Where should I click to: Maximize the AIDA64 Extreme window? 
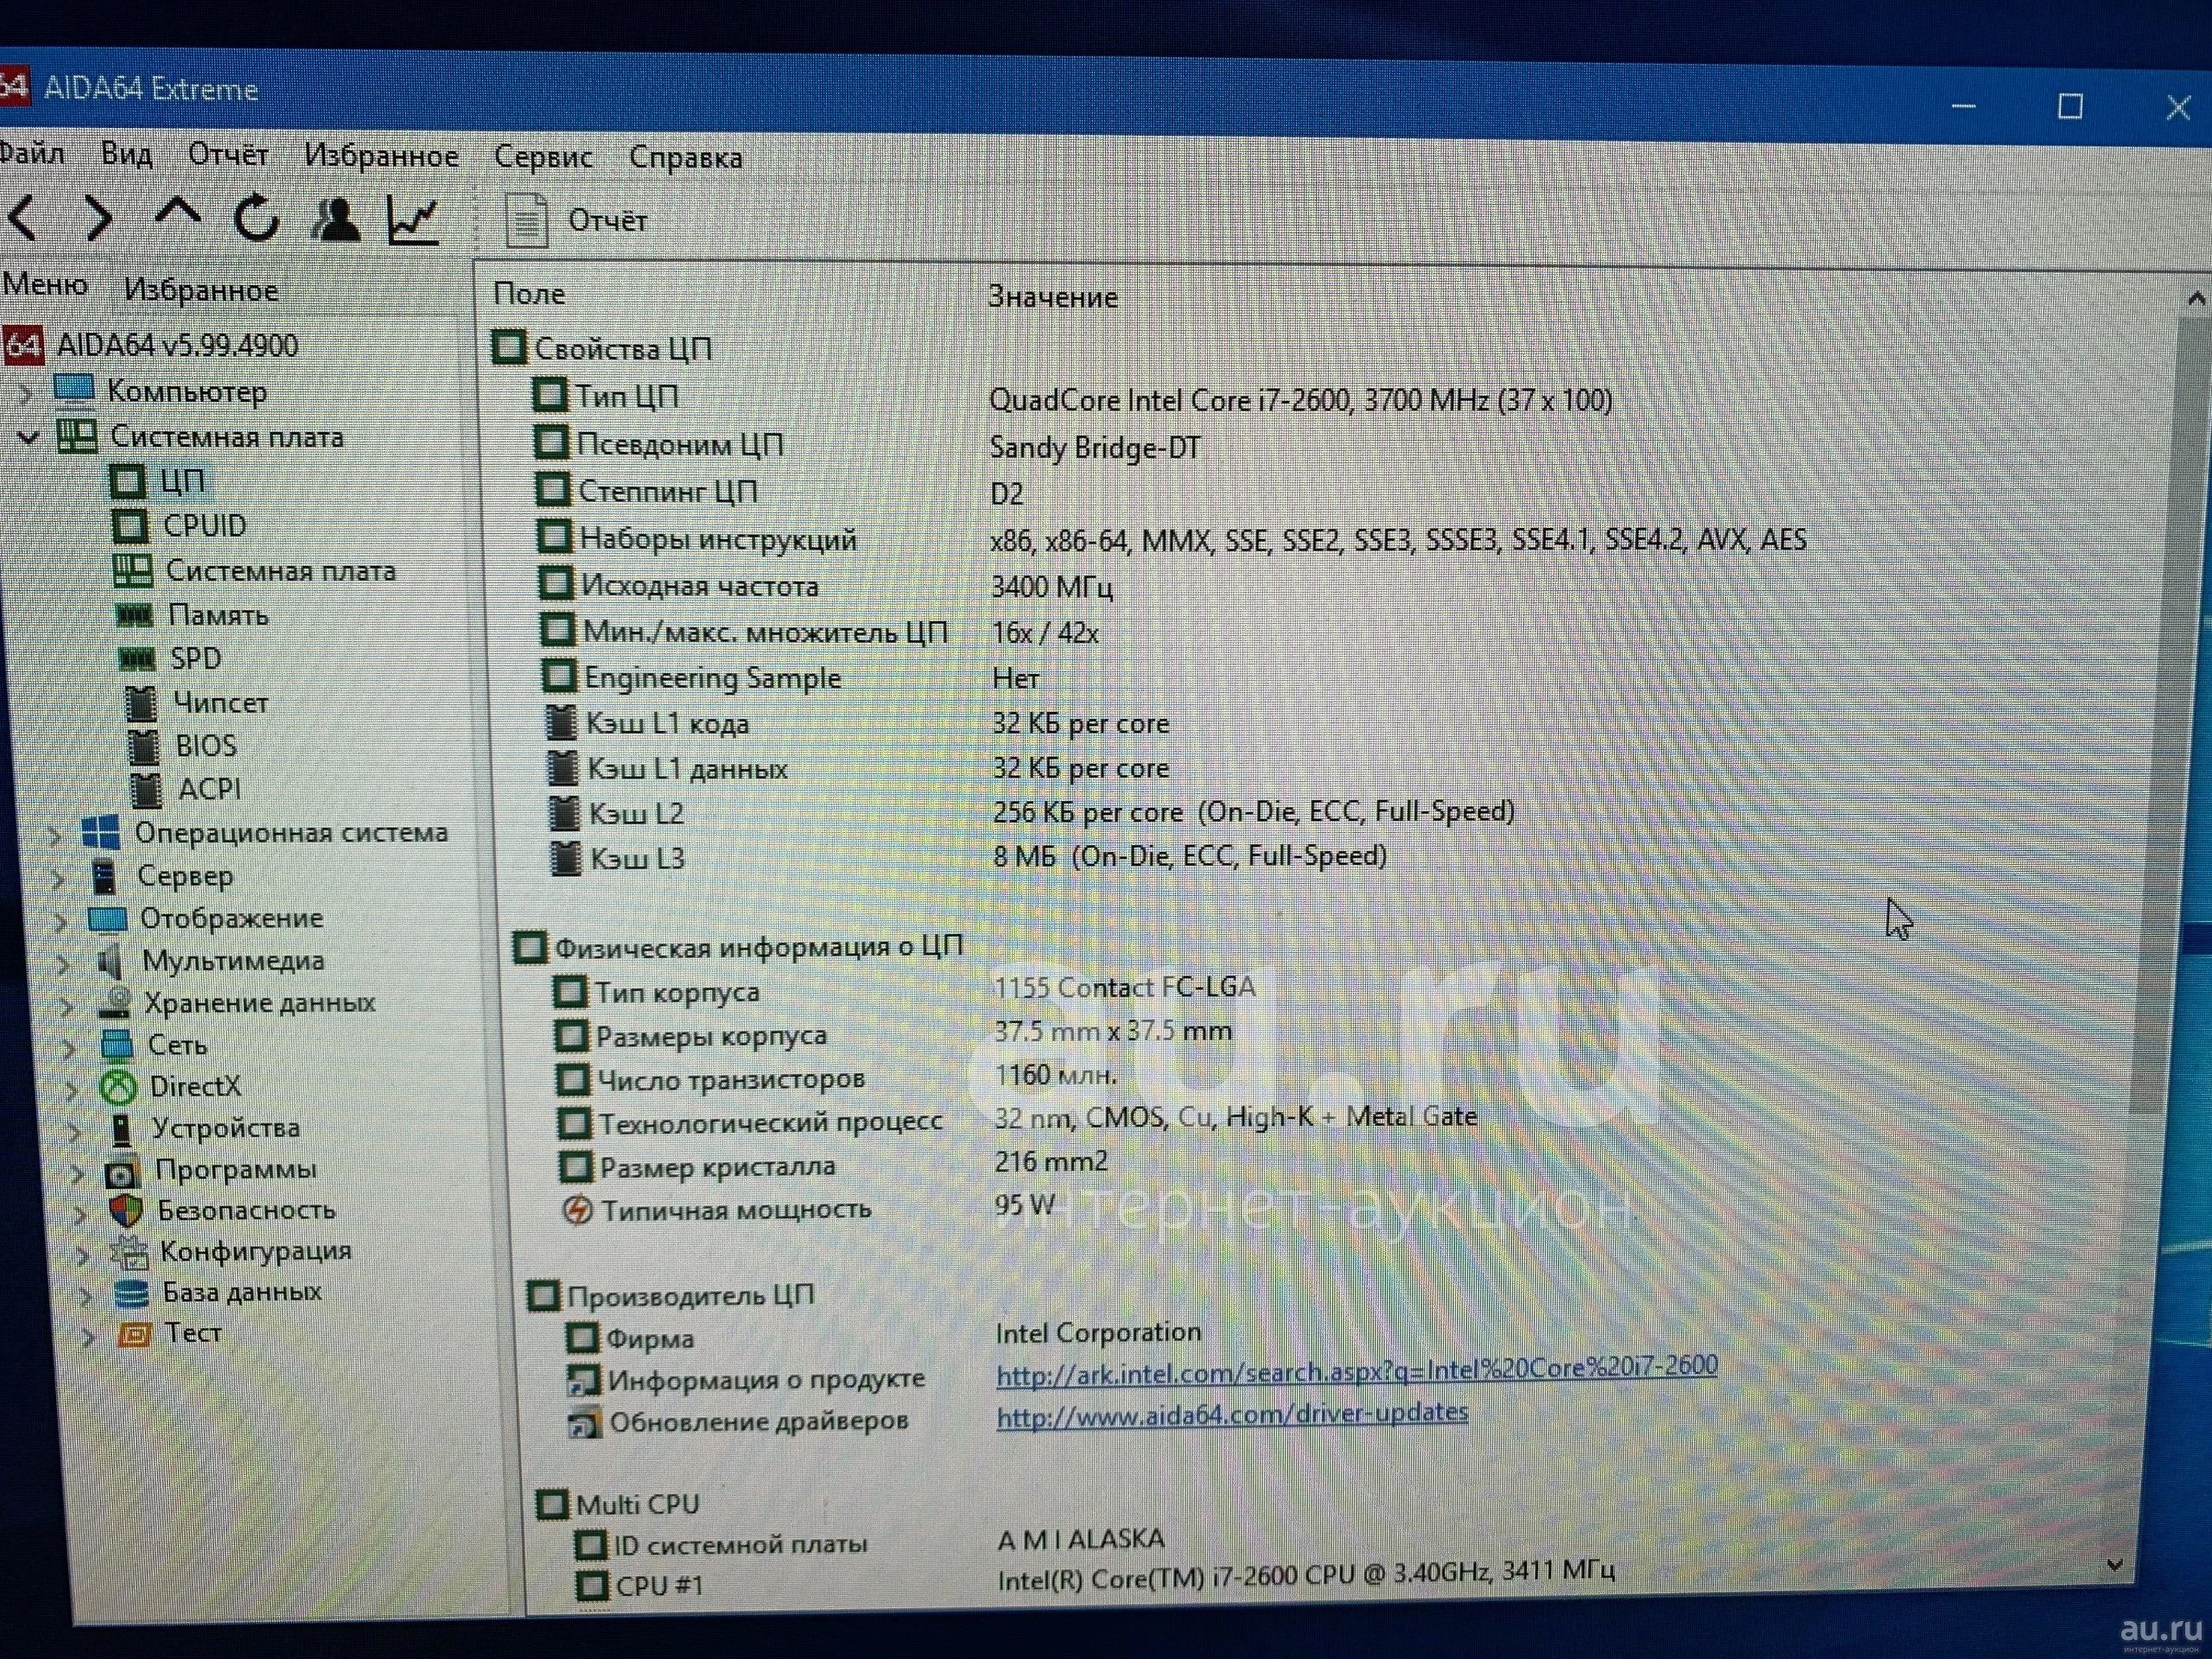click(2070, 106)
